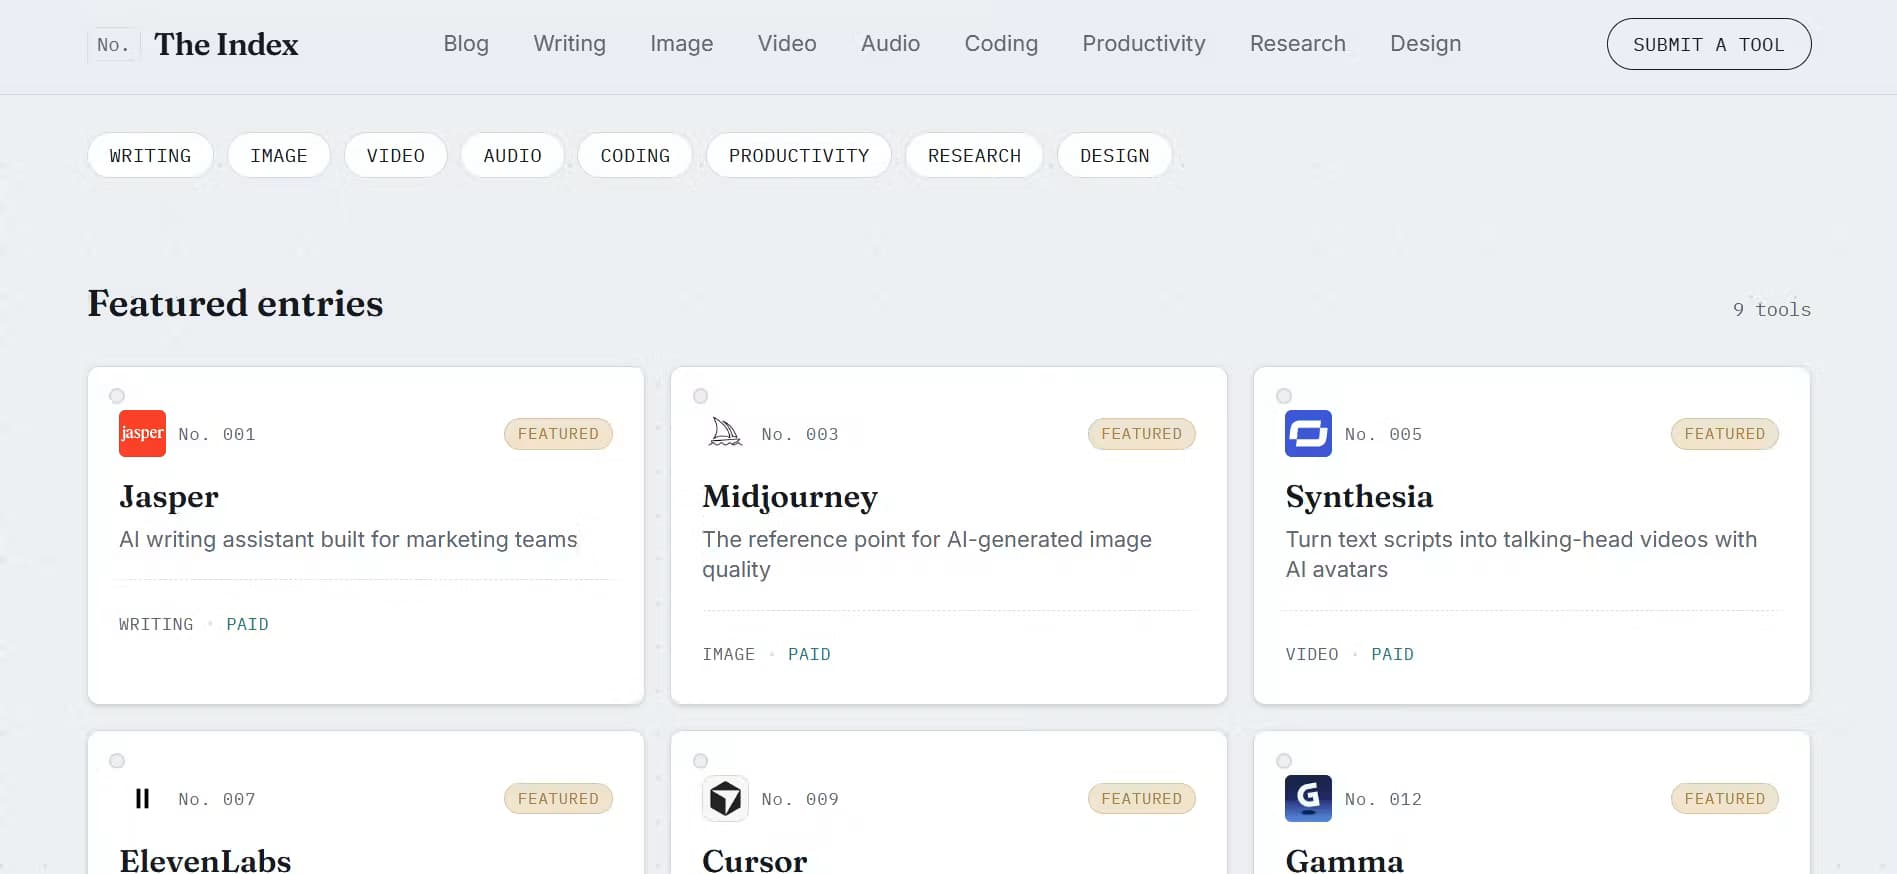1897x874 pixels.
Task: Click the PAID label on Midjourney card
Action: click(809, 654)
